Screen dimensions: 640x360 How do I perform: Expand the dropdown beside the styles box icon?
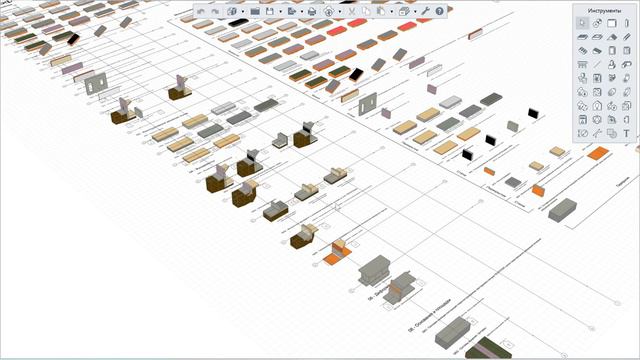(415, 12)
